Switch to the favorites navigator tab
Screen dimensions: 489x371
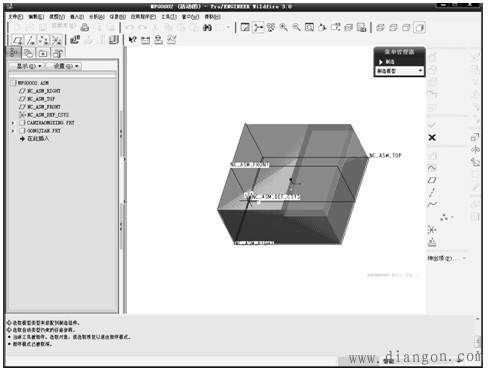[x=58, y=53]
